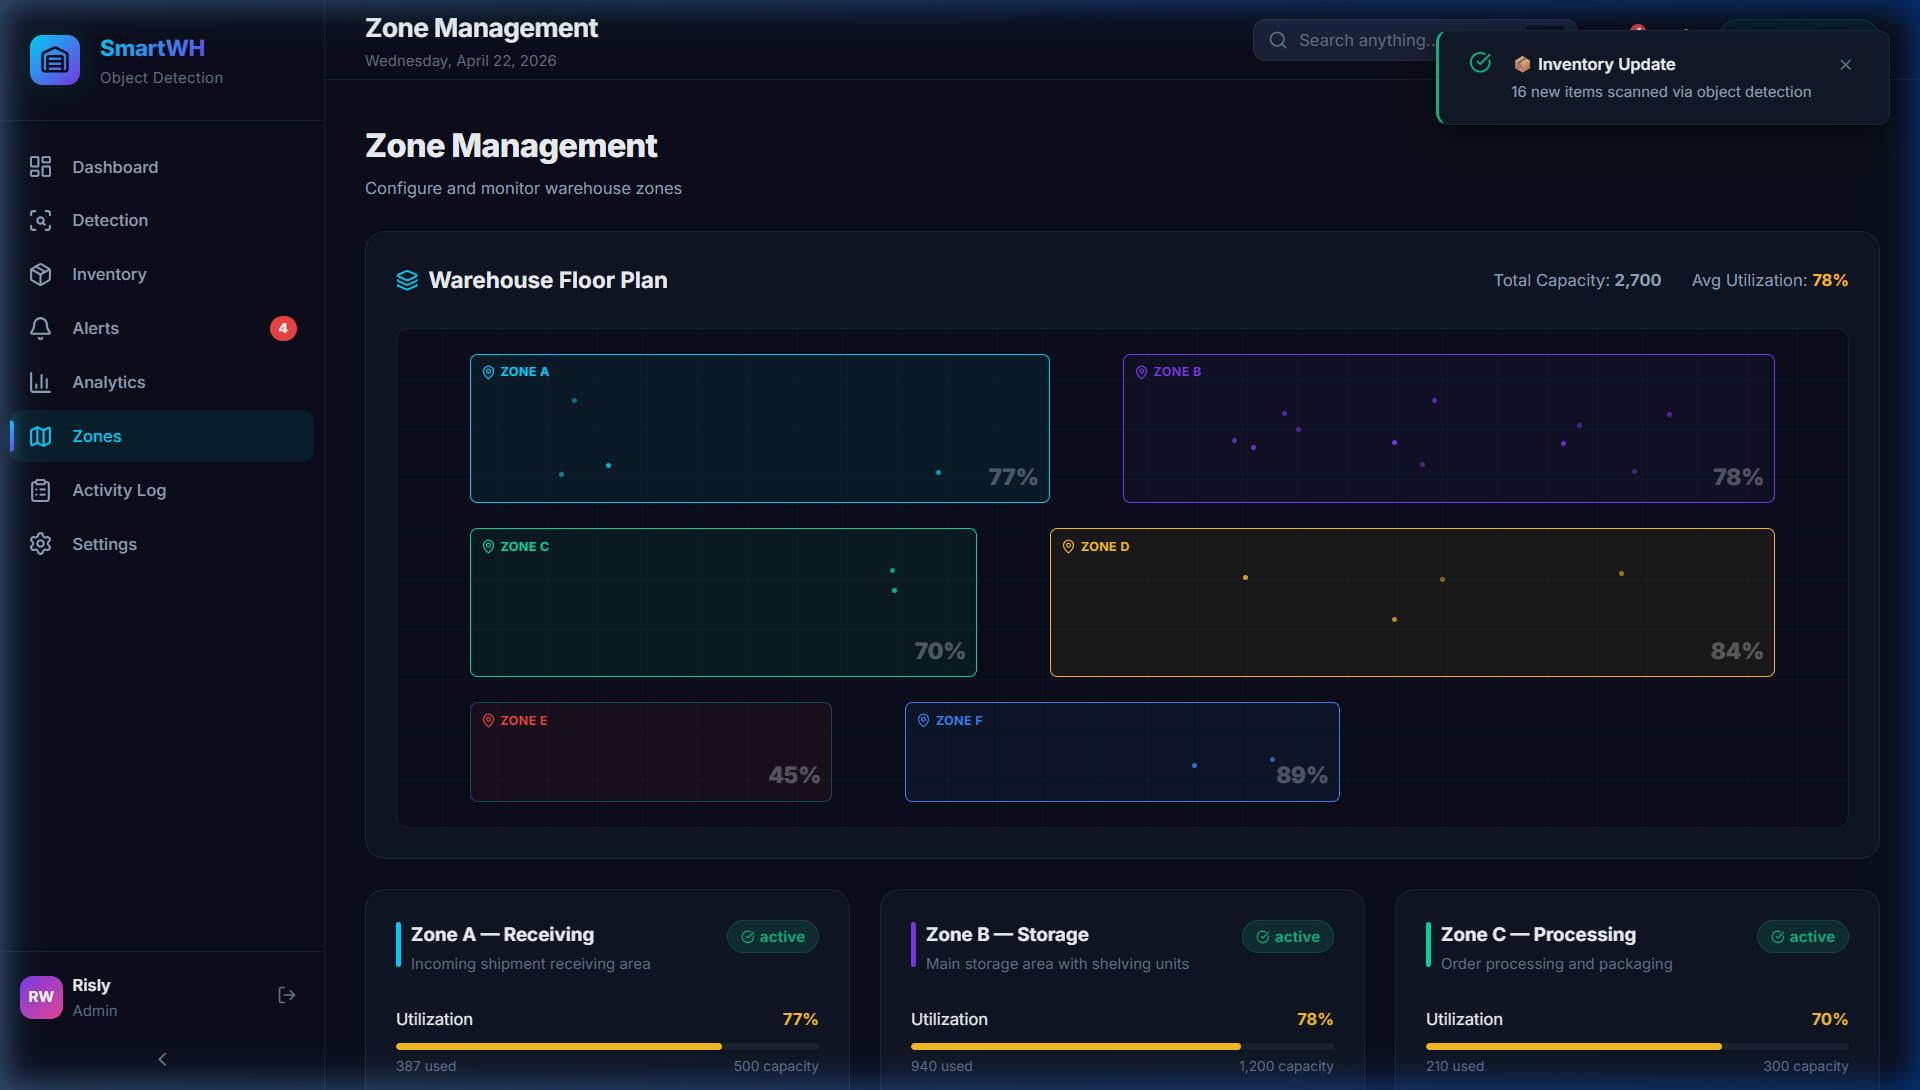Click the logout icon beside Risly
1920x1090 pixels.
click(x=287, y=996)
